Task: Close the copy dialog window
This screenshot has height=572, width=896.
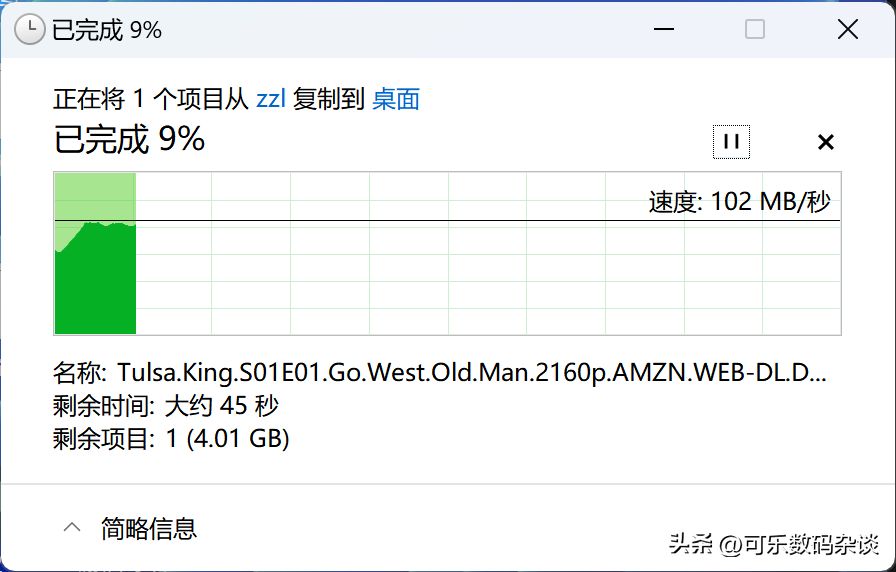Action: [x=848, y=29]
